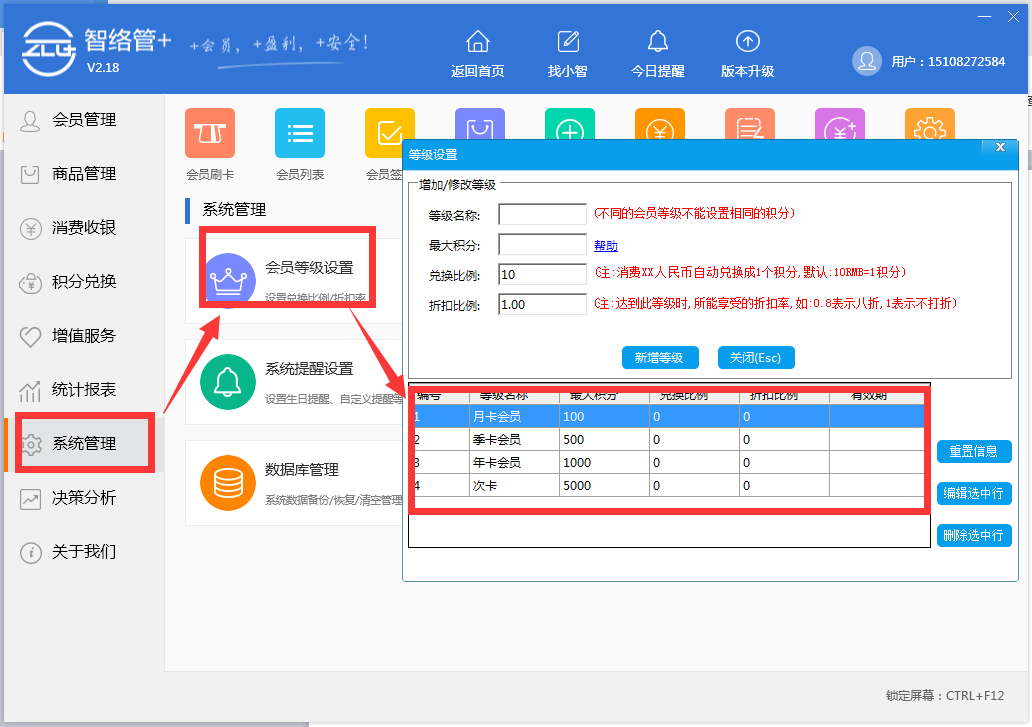
Task: Click 数据库管理 card title
Action: coord(302,470)
